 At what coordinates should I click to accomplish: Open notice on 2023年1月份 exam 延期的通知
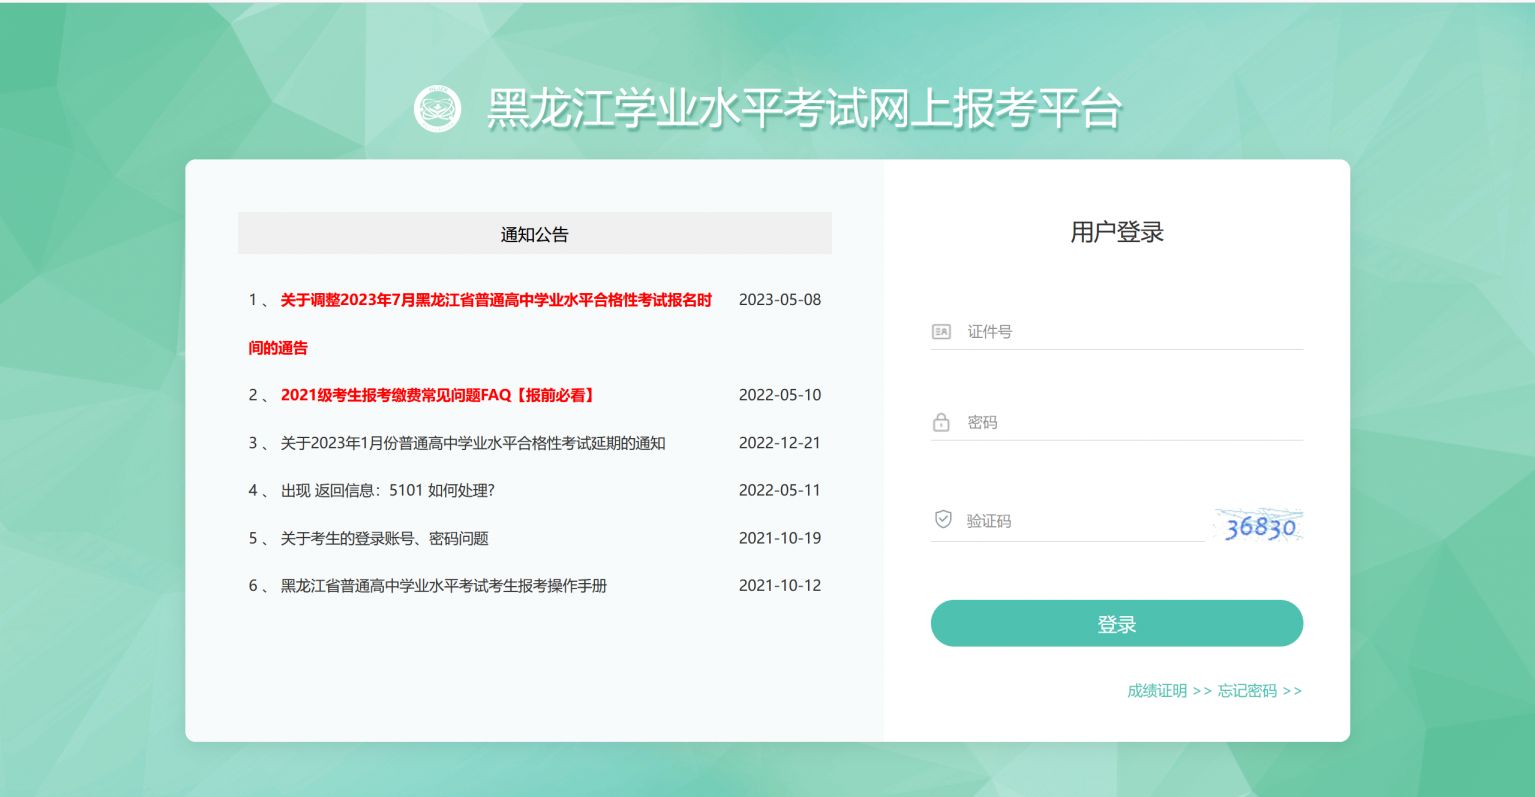coord(472,443)
